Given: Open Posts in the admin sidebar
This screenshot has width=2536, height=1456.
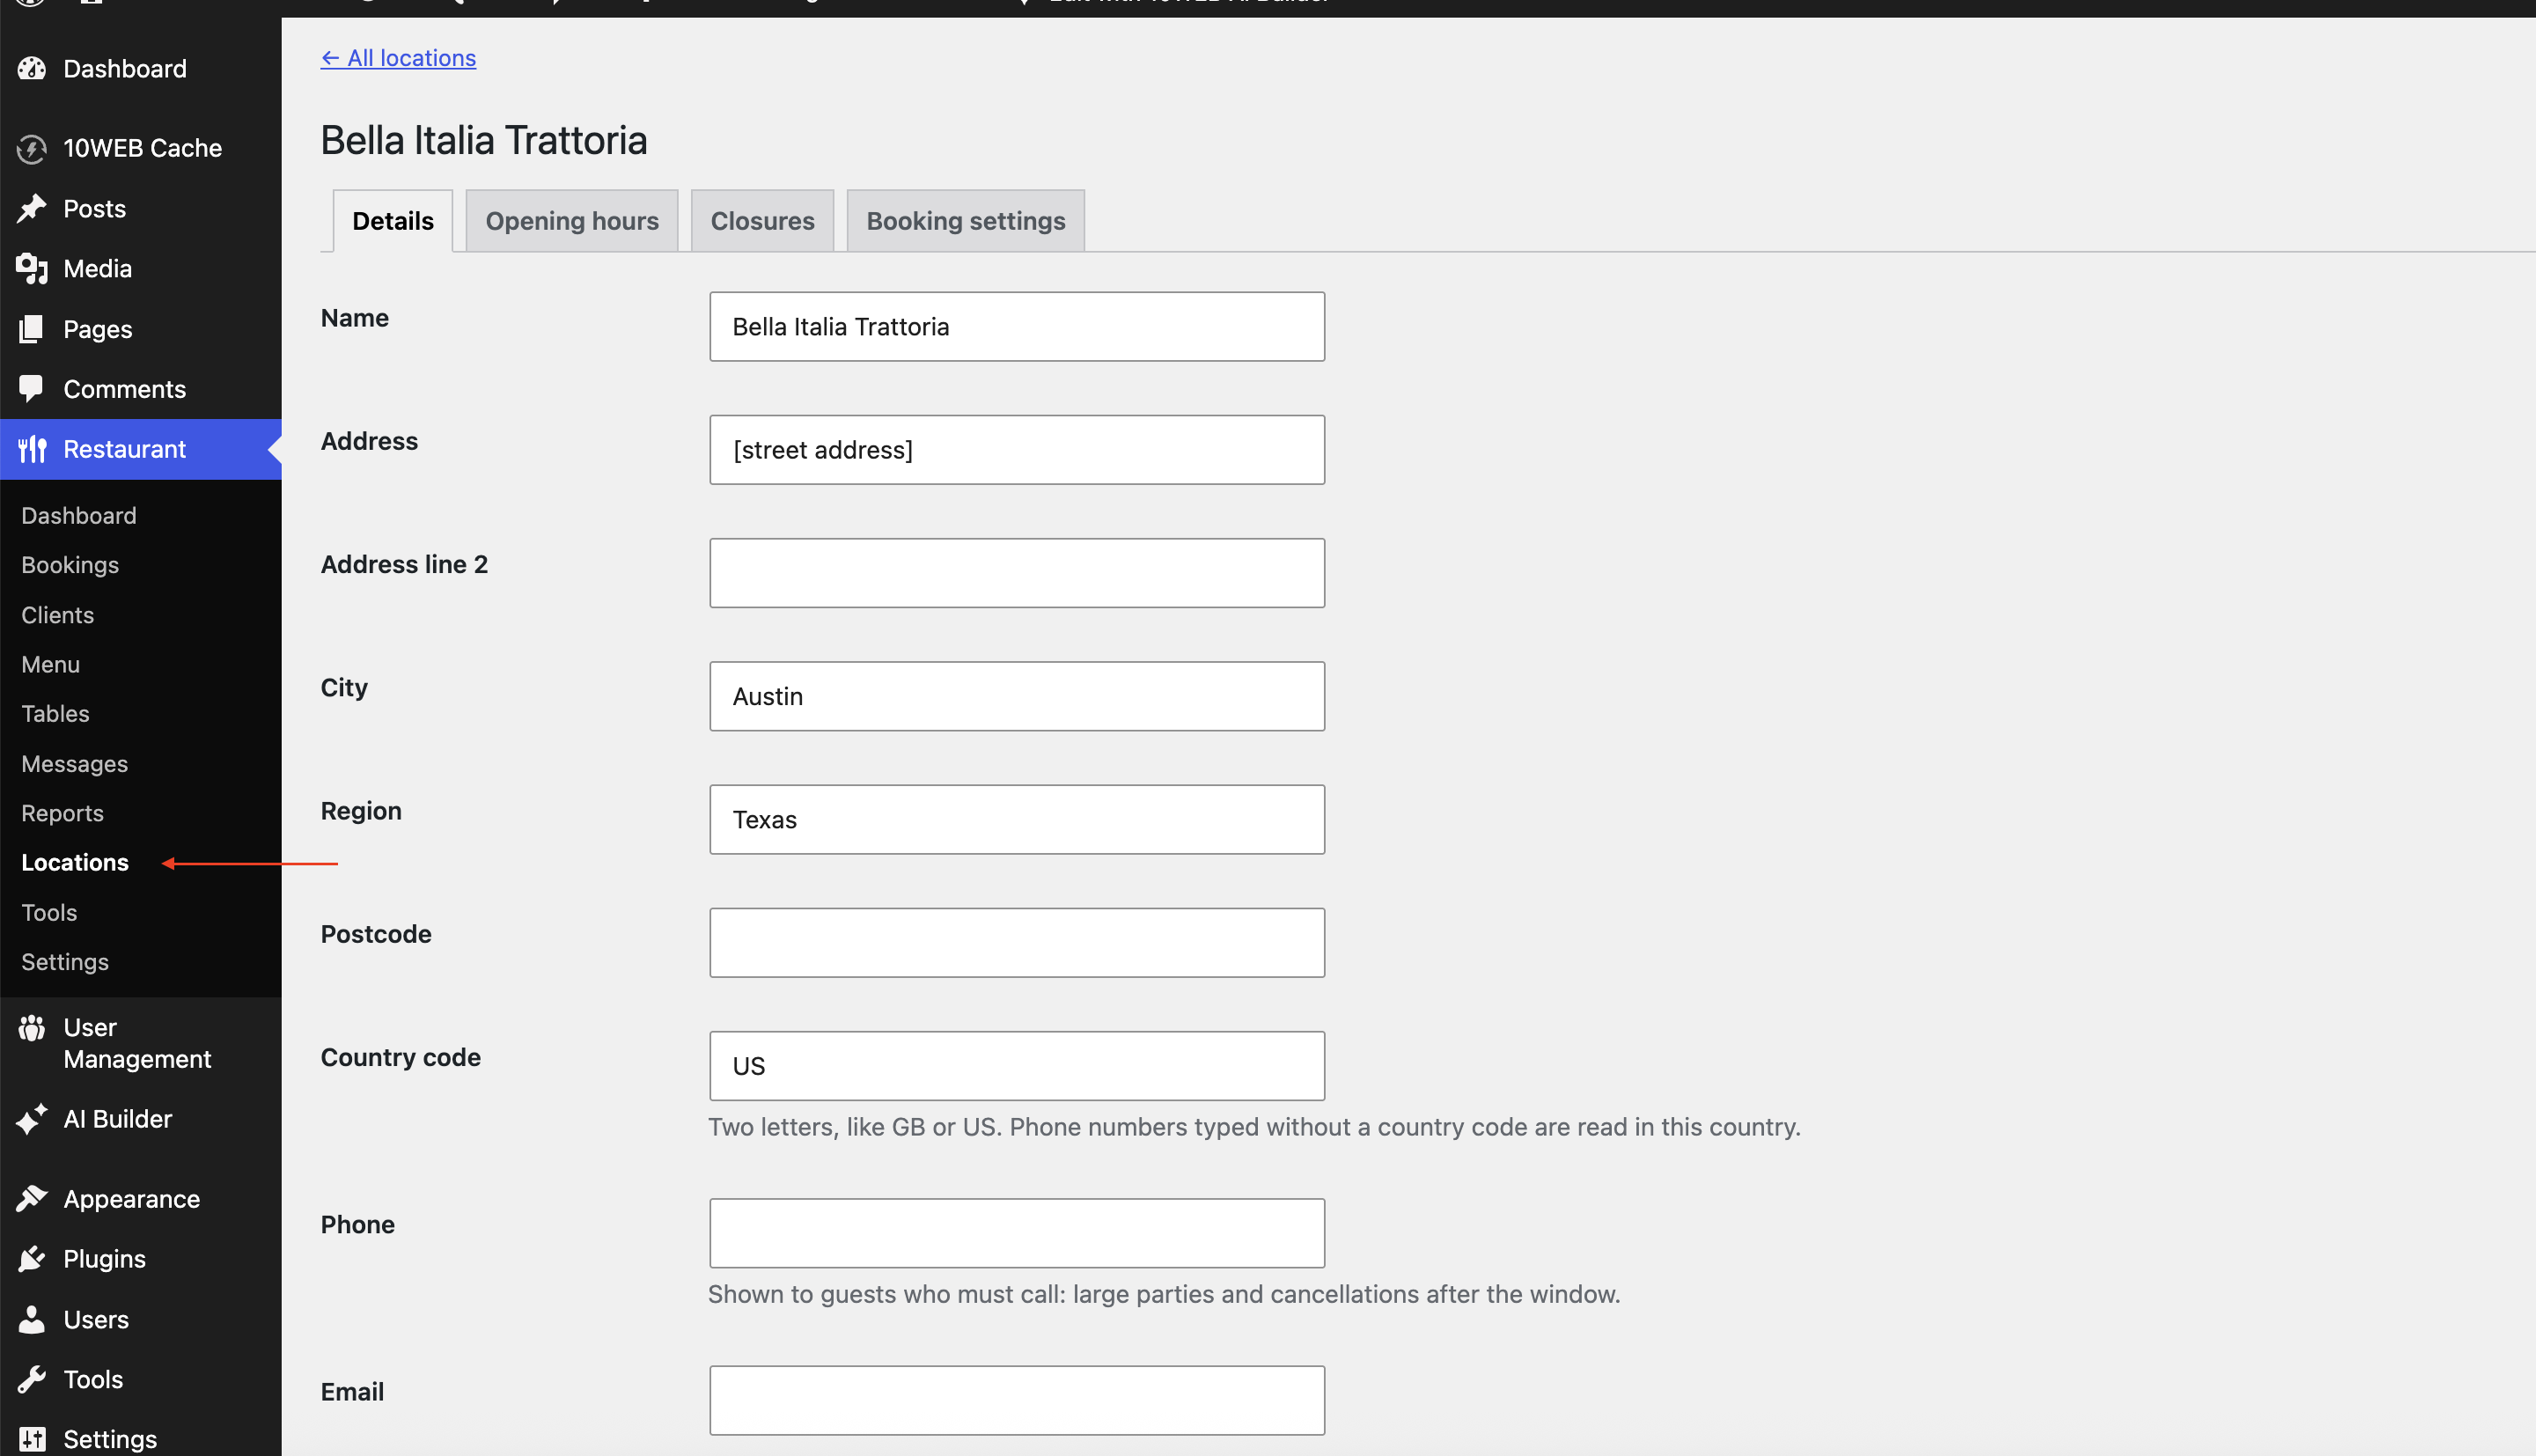Looking at the screenshot, I should click(95, 209).
